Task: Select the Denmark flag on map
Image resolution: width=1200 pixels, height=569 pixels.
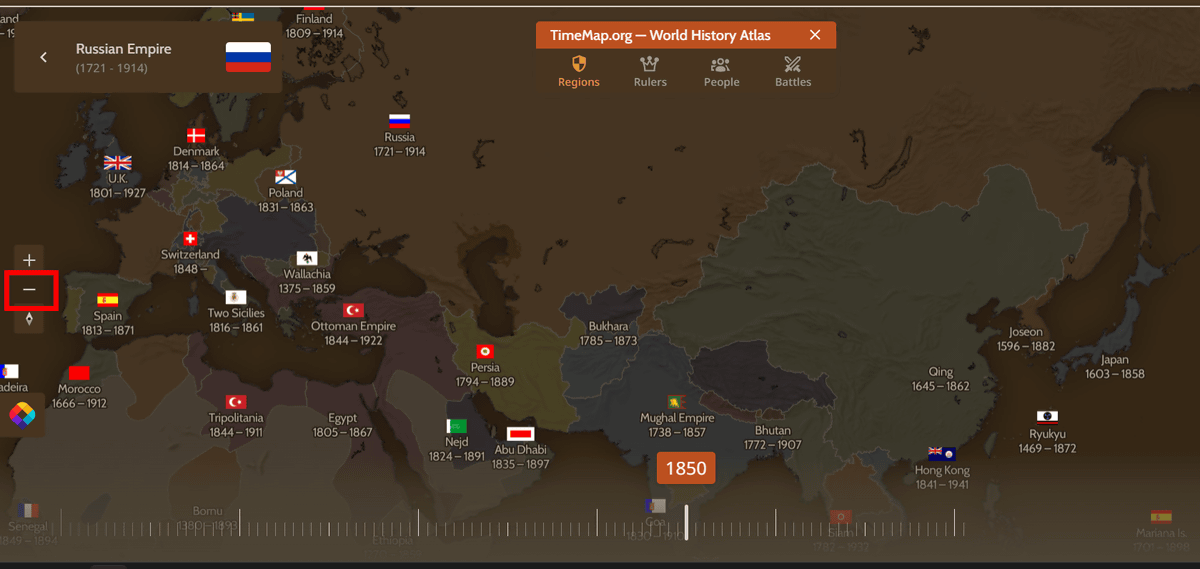Action: coord(196,136)
